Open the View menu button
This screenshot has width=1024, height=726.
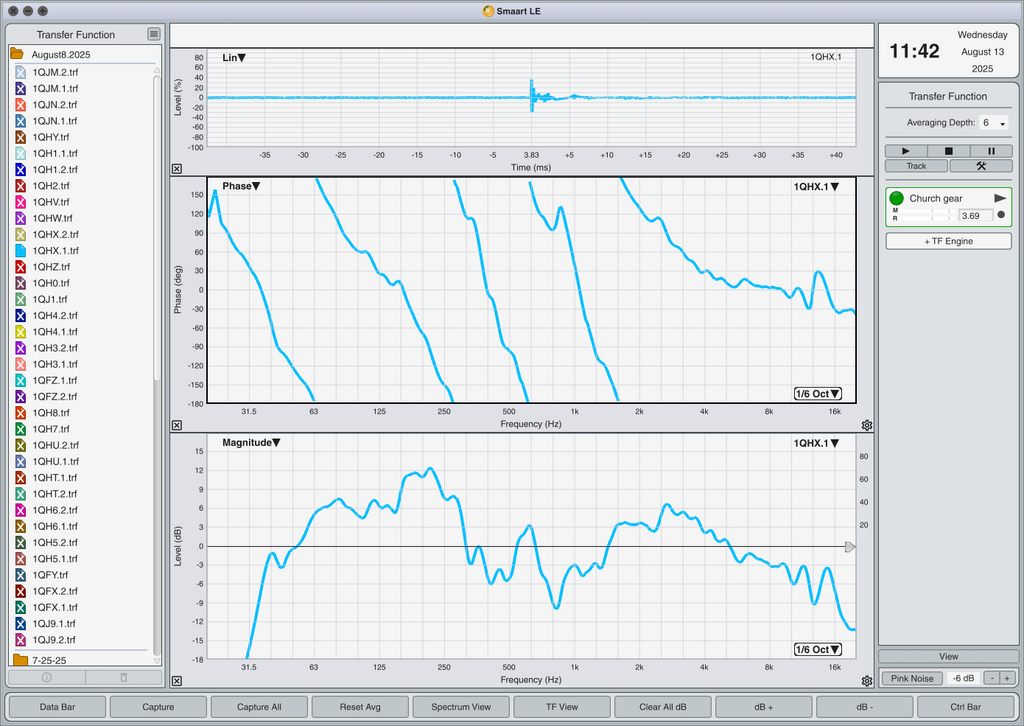(948, 656)
